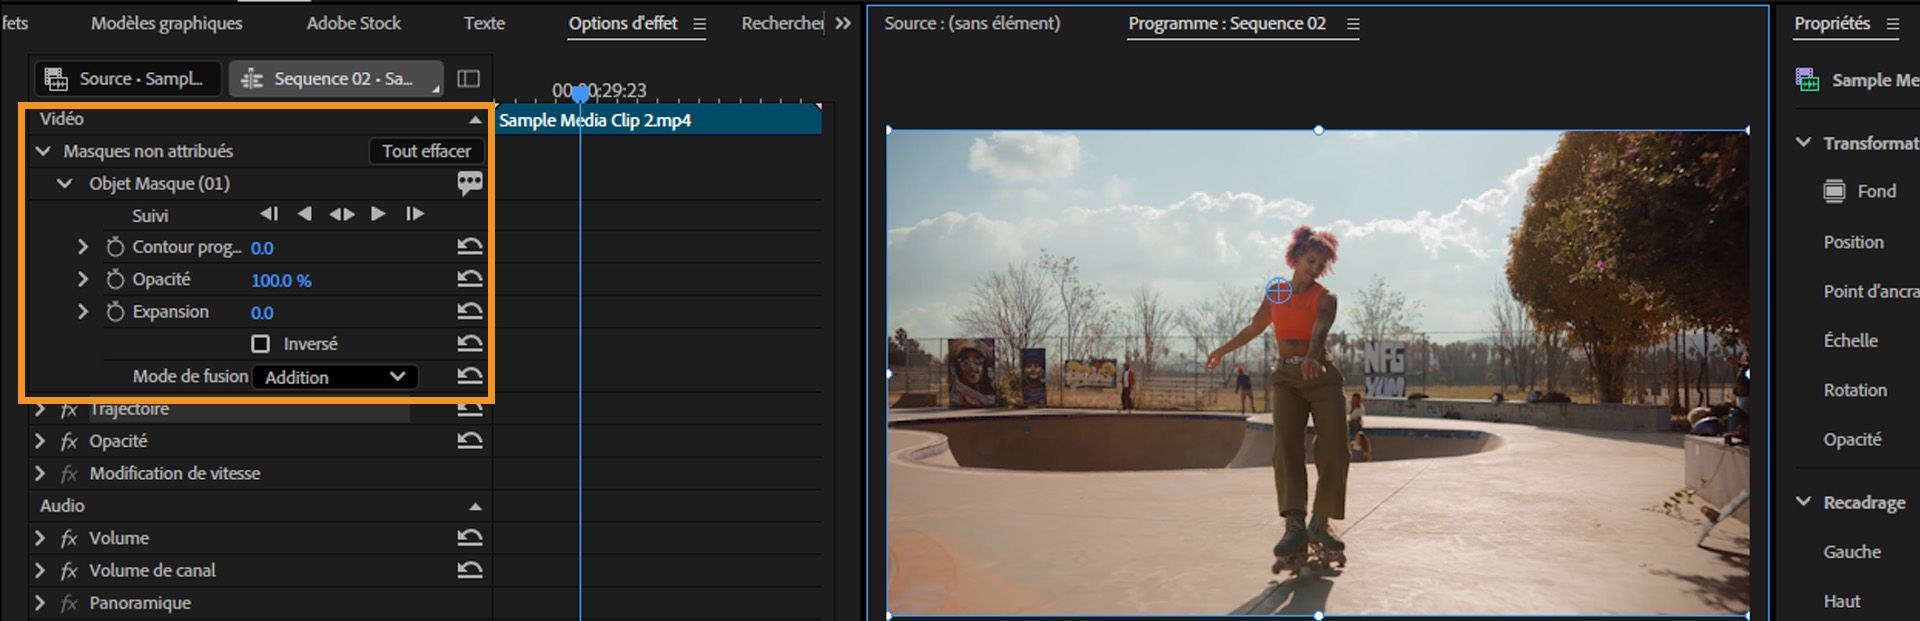Open the Options d'effet panel menu icon
Screen dimensions: 1920x621
699,24
